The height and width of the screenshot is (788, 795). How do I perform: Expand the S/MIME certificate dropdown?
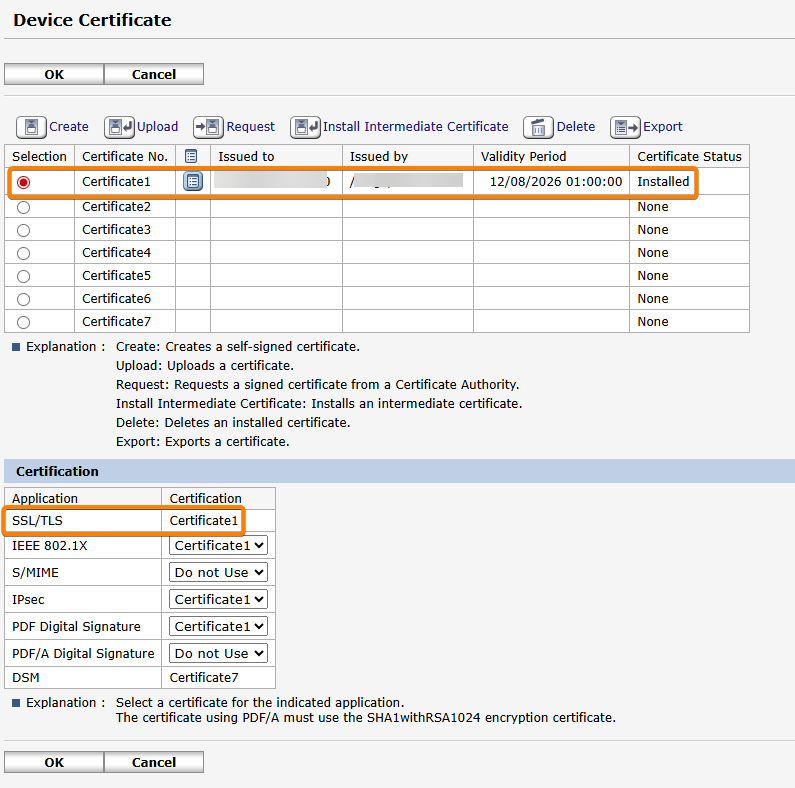tap(219, 573)
